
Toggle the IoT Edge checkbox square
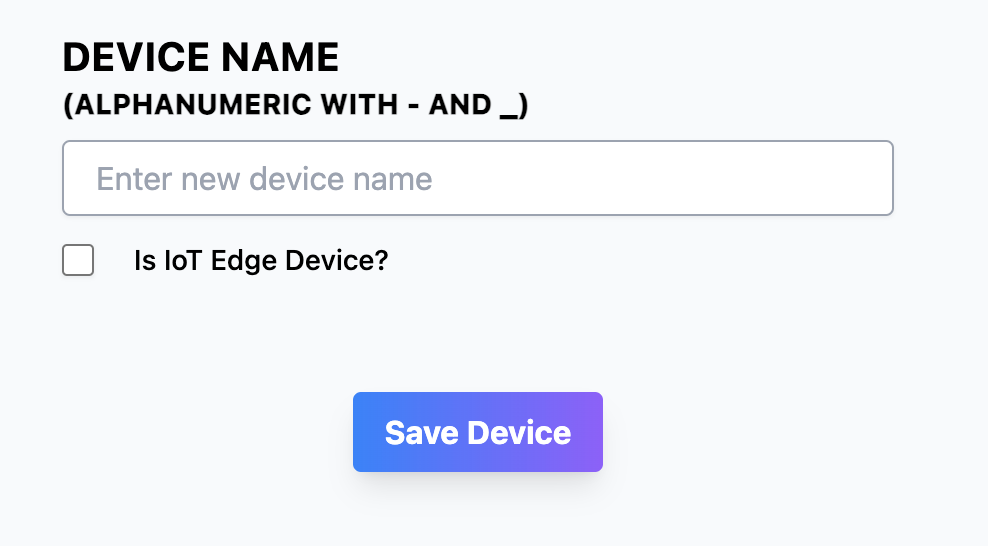coord(78,260)
